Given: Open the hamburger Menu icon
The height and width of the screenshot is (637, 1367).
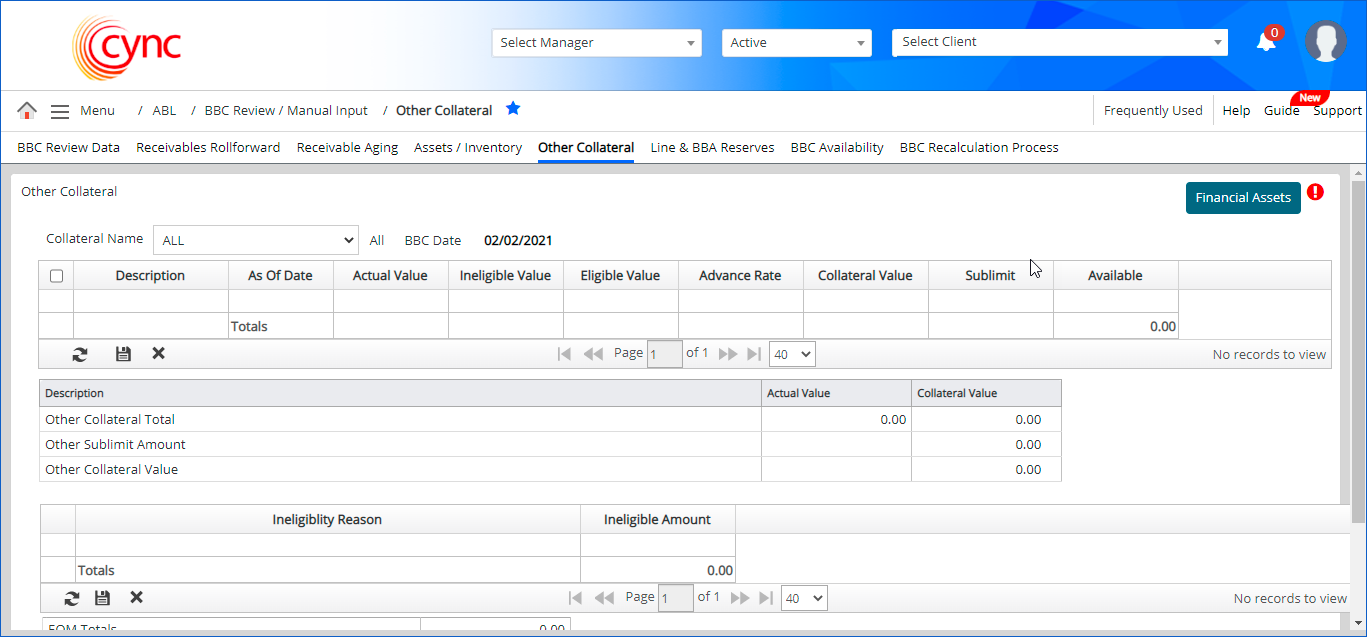Looking at the screenshot, I should point(60,111).
